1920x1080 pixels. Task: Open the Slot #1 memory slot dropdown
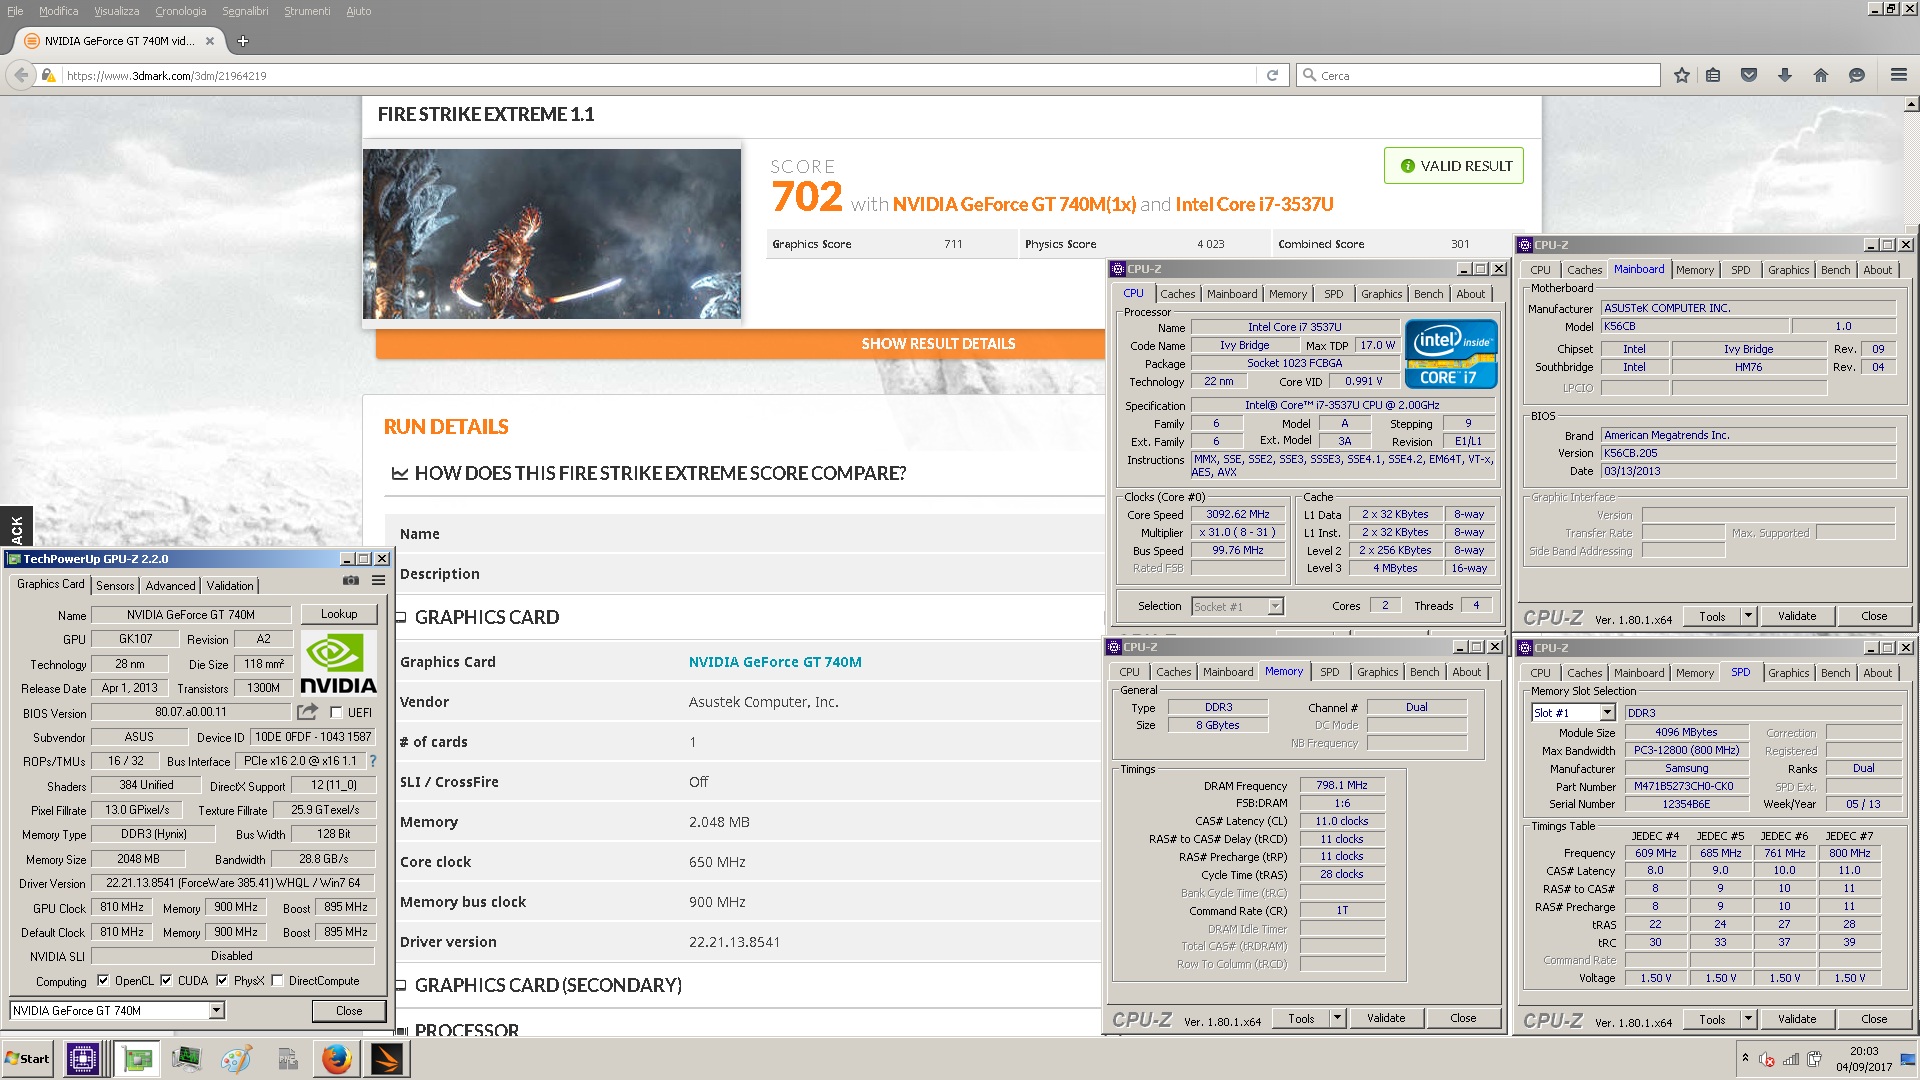coord(1607,713)
